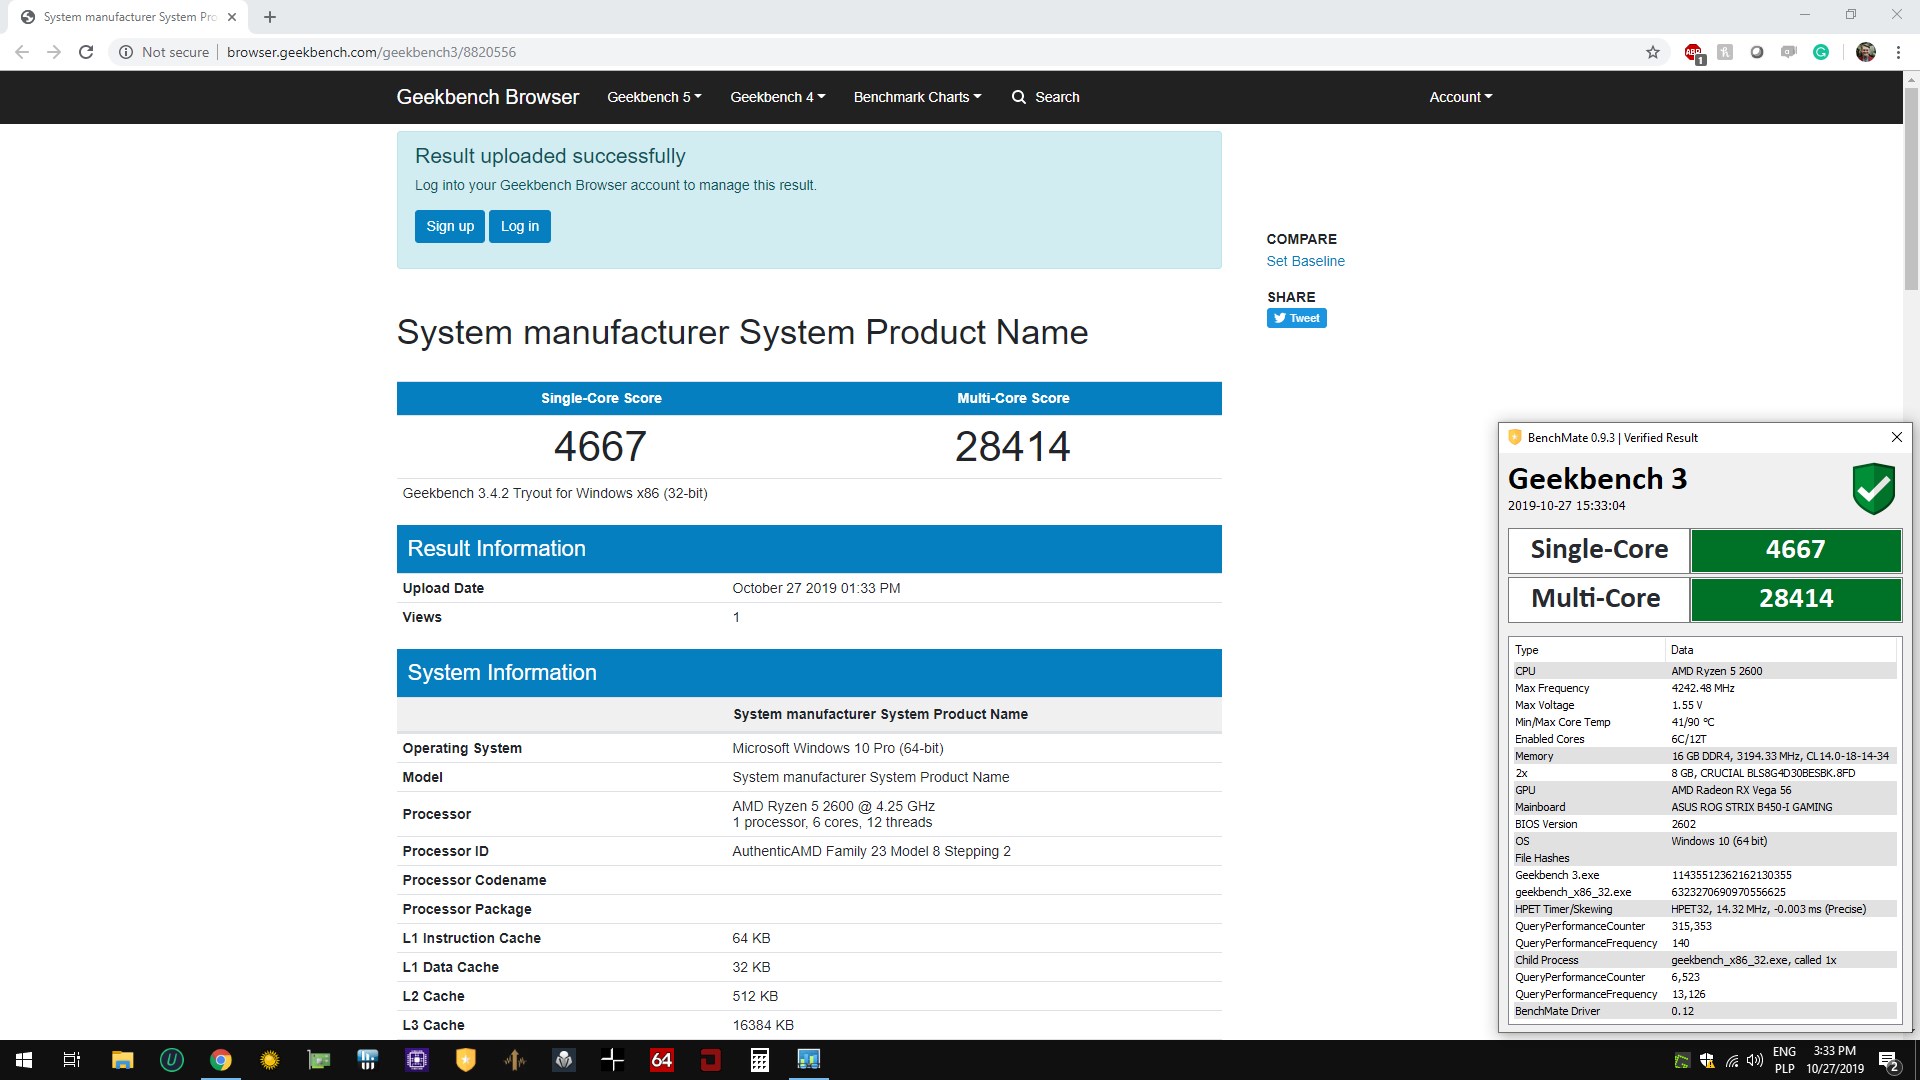Reload the Geekbench result page

86,52
